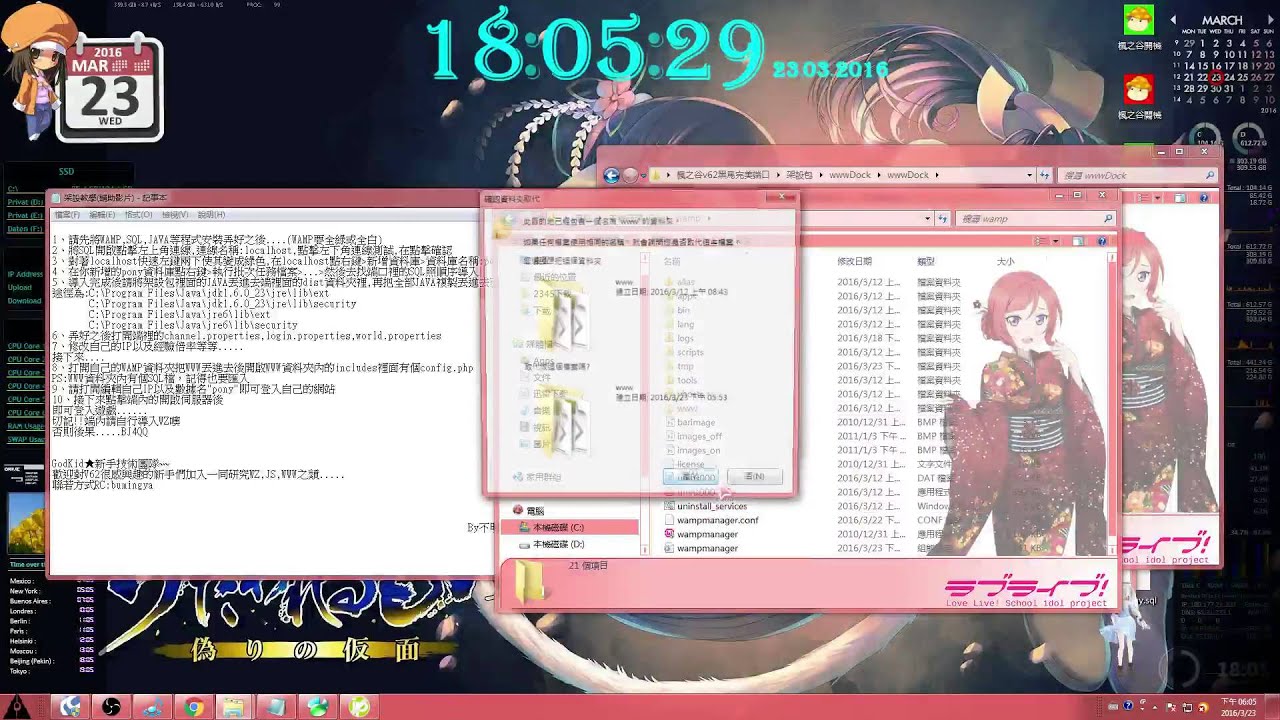Go forward in the wwwDock Explorer window
The image size is (1280, 720).
(630, 175)
